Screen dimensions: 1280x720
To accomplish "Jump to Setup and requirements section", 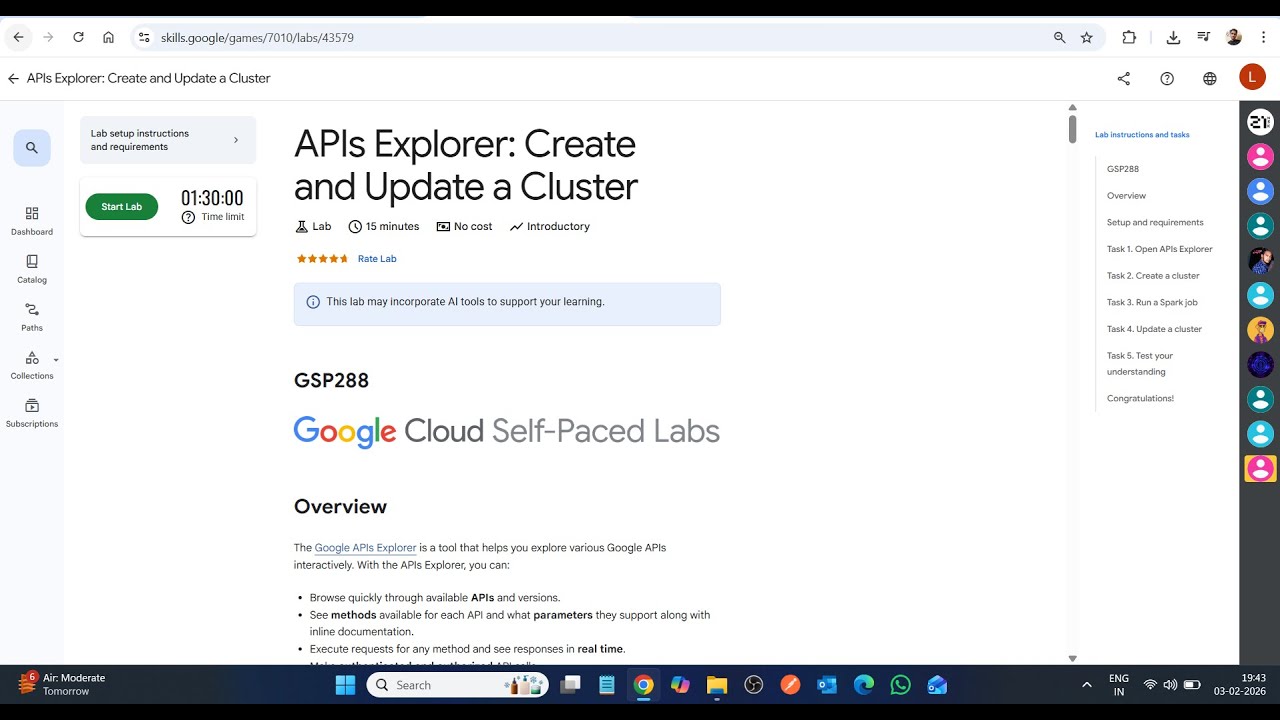I will pyautogui.click(x=1155, y=222).
